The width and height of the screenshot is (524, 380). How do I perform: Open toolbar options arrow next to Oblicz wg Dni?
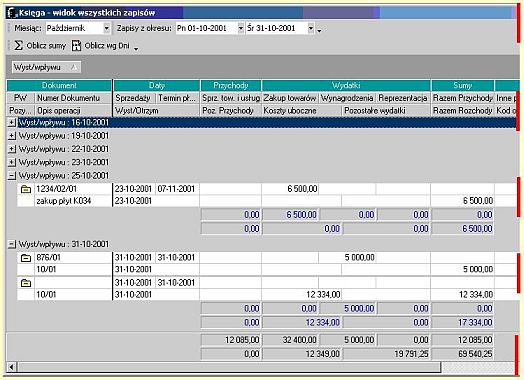[x=136, y=49]
